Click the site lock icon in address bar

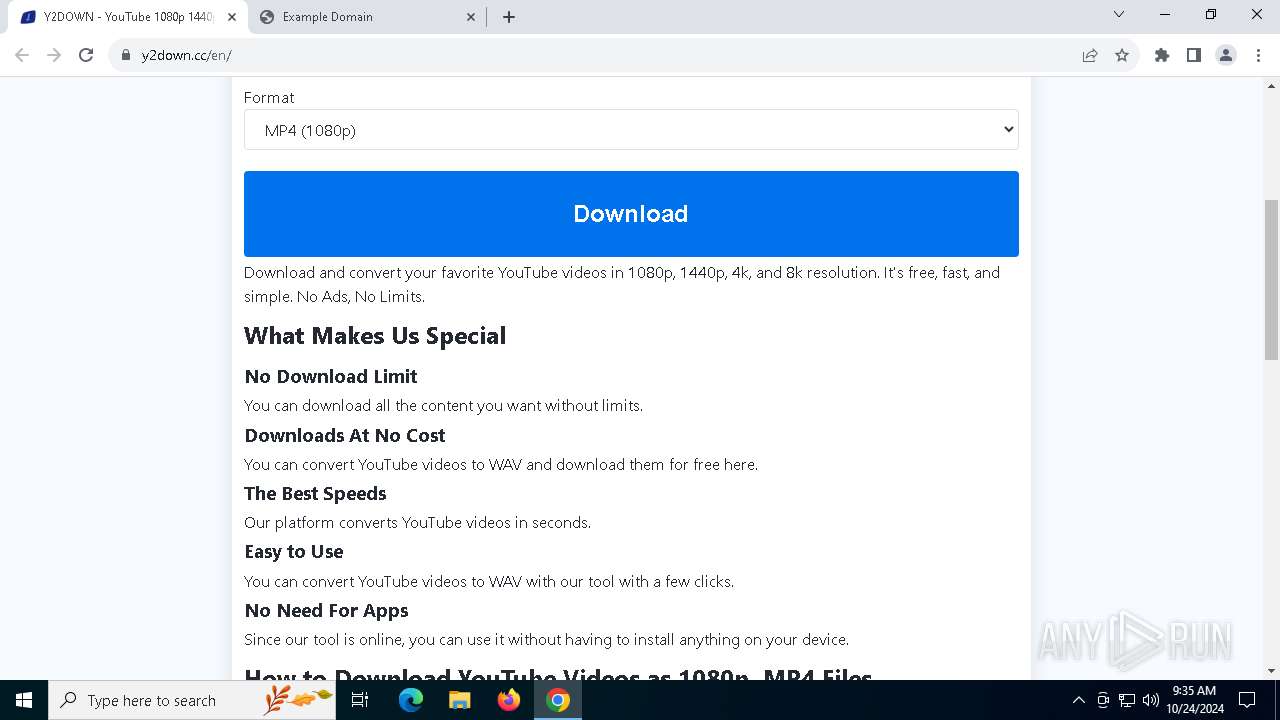(x=126, y=56)
